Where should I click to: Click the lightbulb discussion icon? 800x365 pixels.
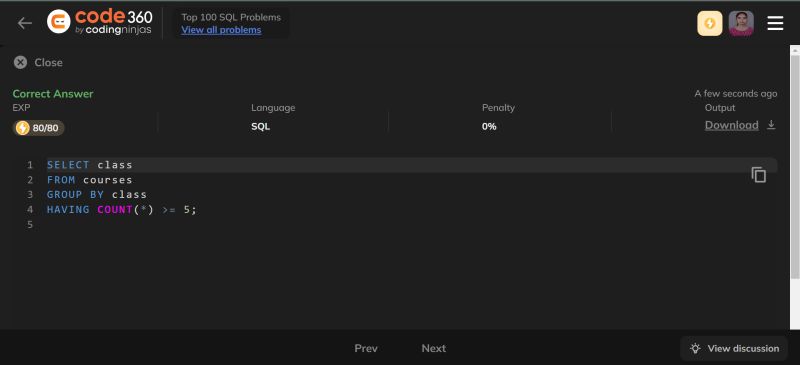coord(695,349)
